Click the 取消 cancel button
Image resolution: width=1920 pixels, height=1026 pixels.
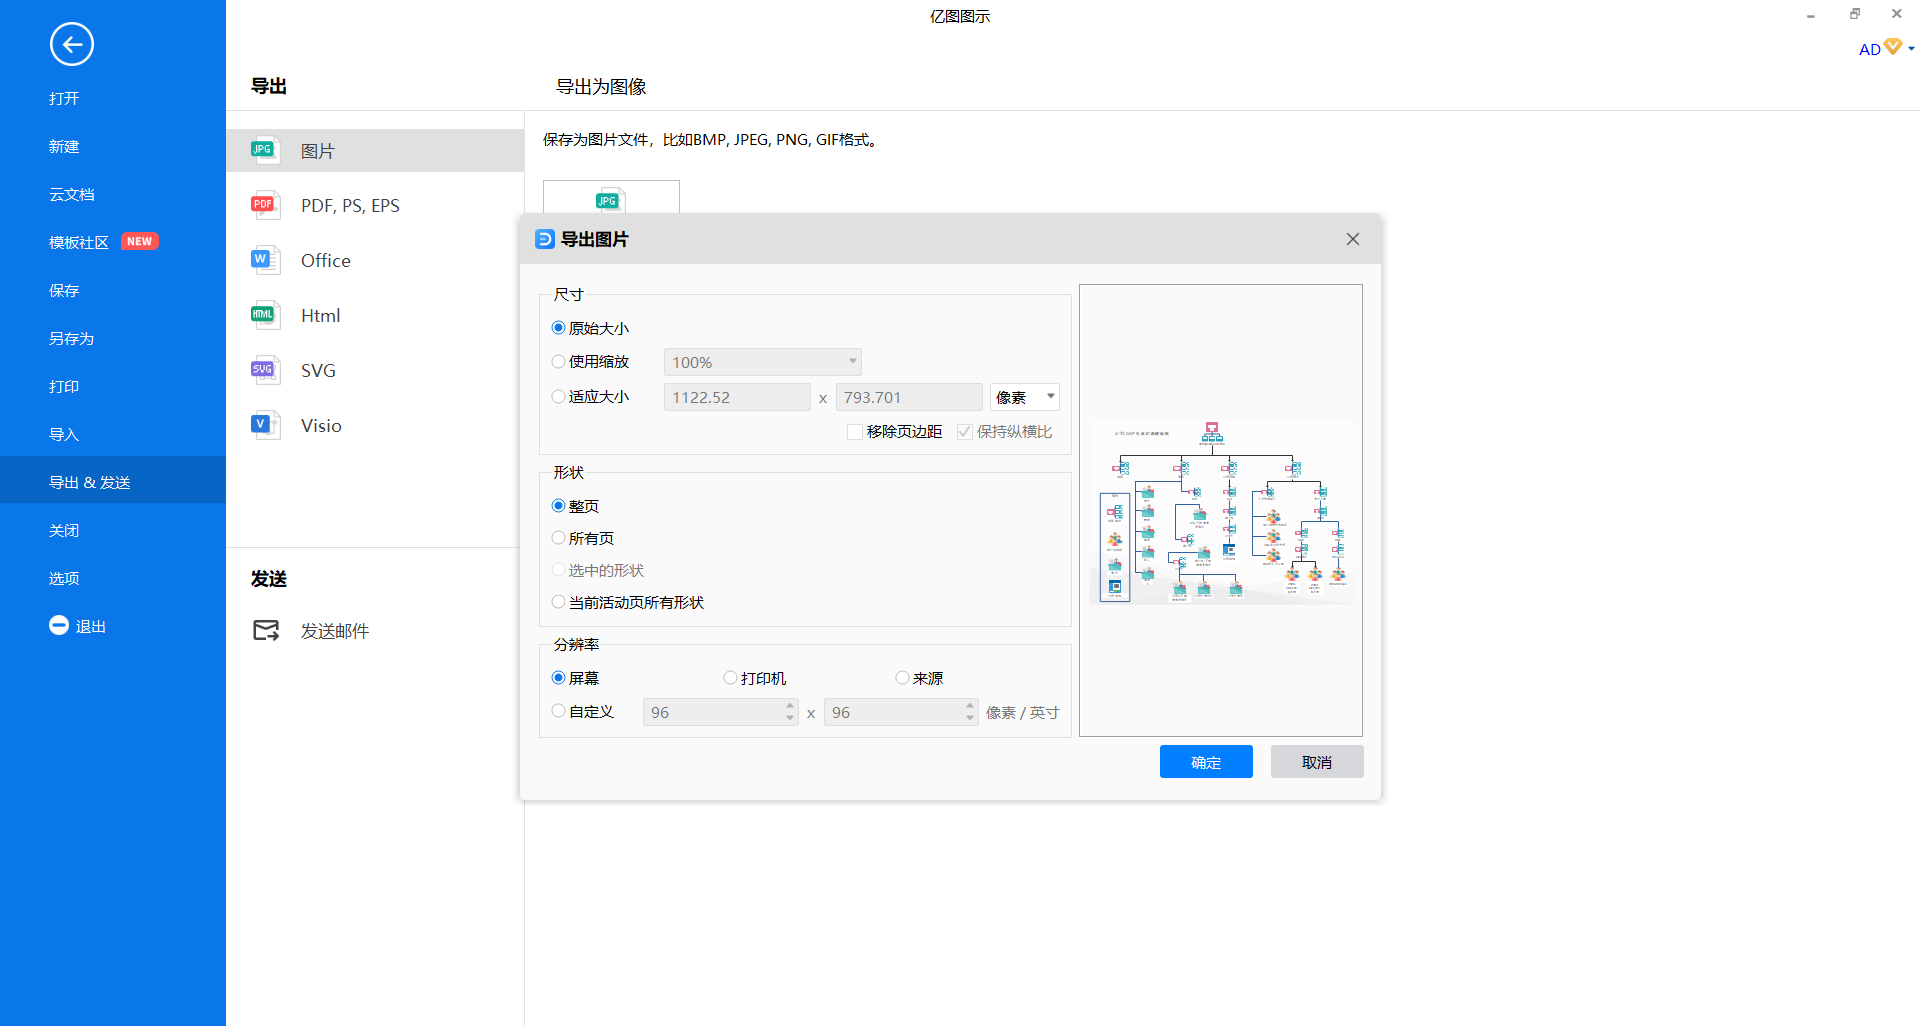click(1317, 762)
